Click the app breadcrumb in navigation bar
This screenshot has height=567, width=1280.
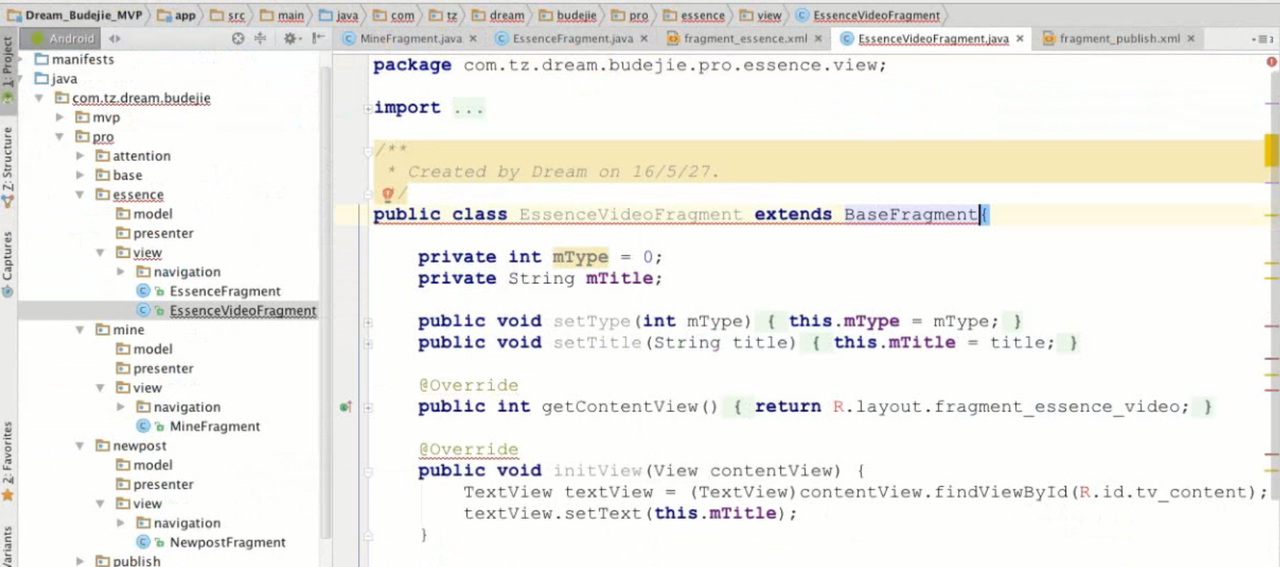[175, 15]
